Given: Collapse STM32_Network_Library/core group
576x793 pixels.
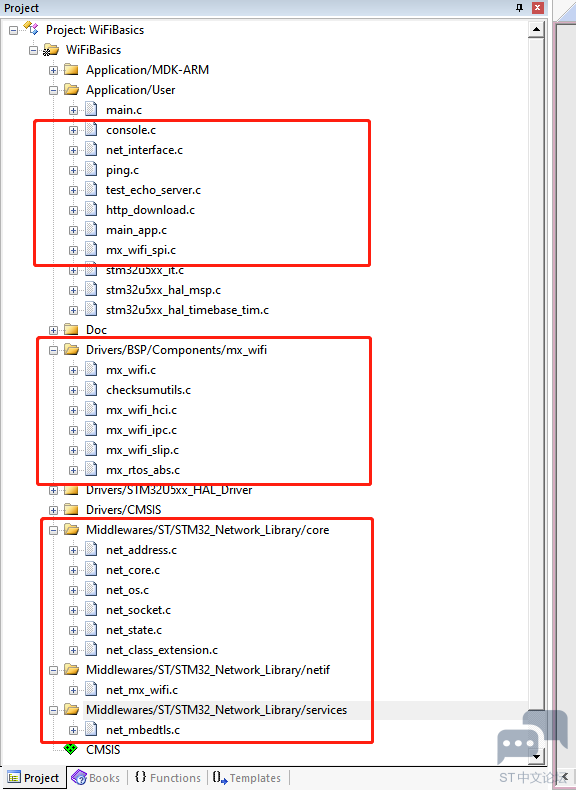Looking at the screenshot, I should (x=53, y=531).
